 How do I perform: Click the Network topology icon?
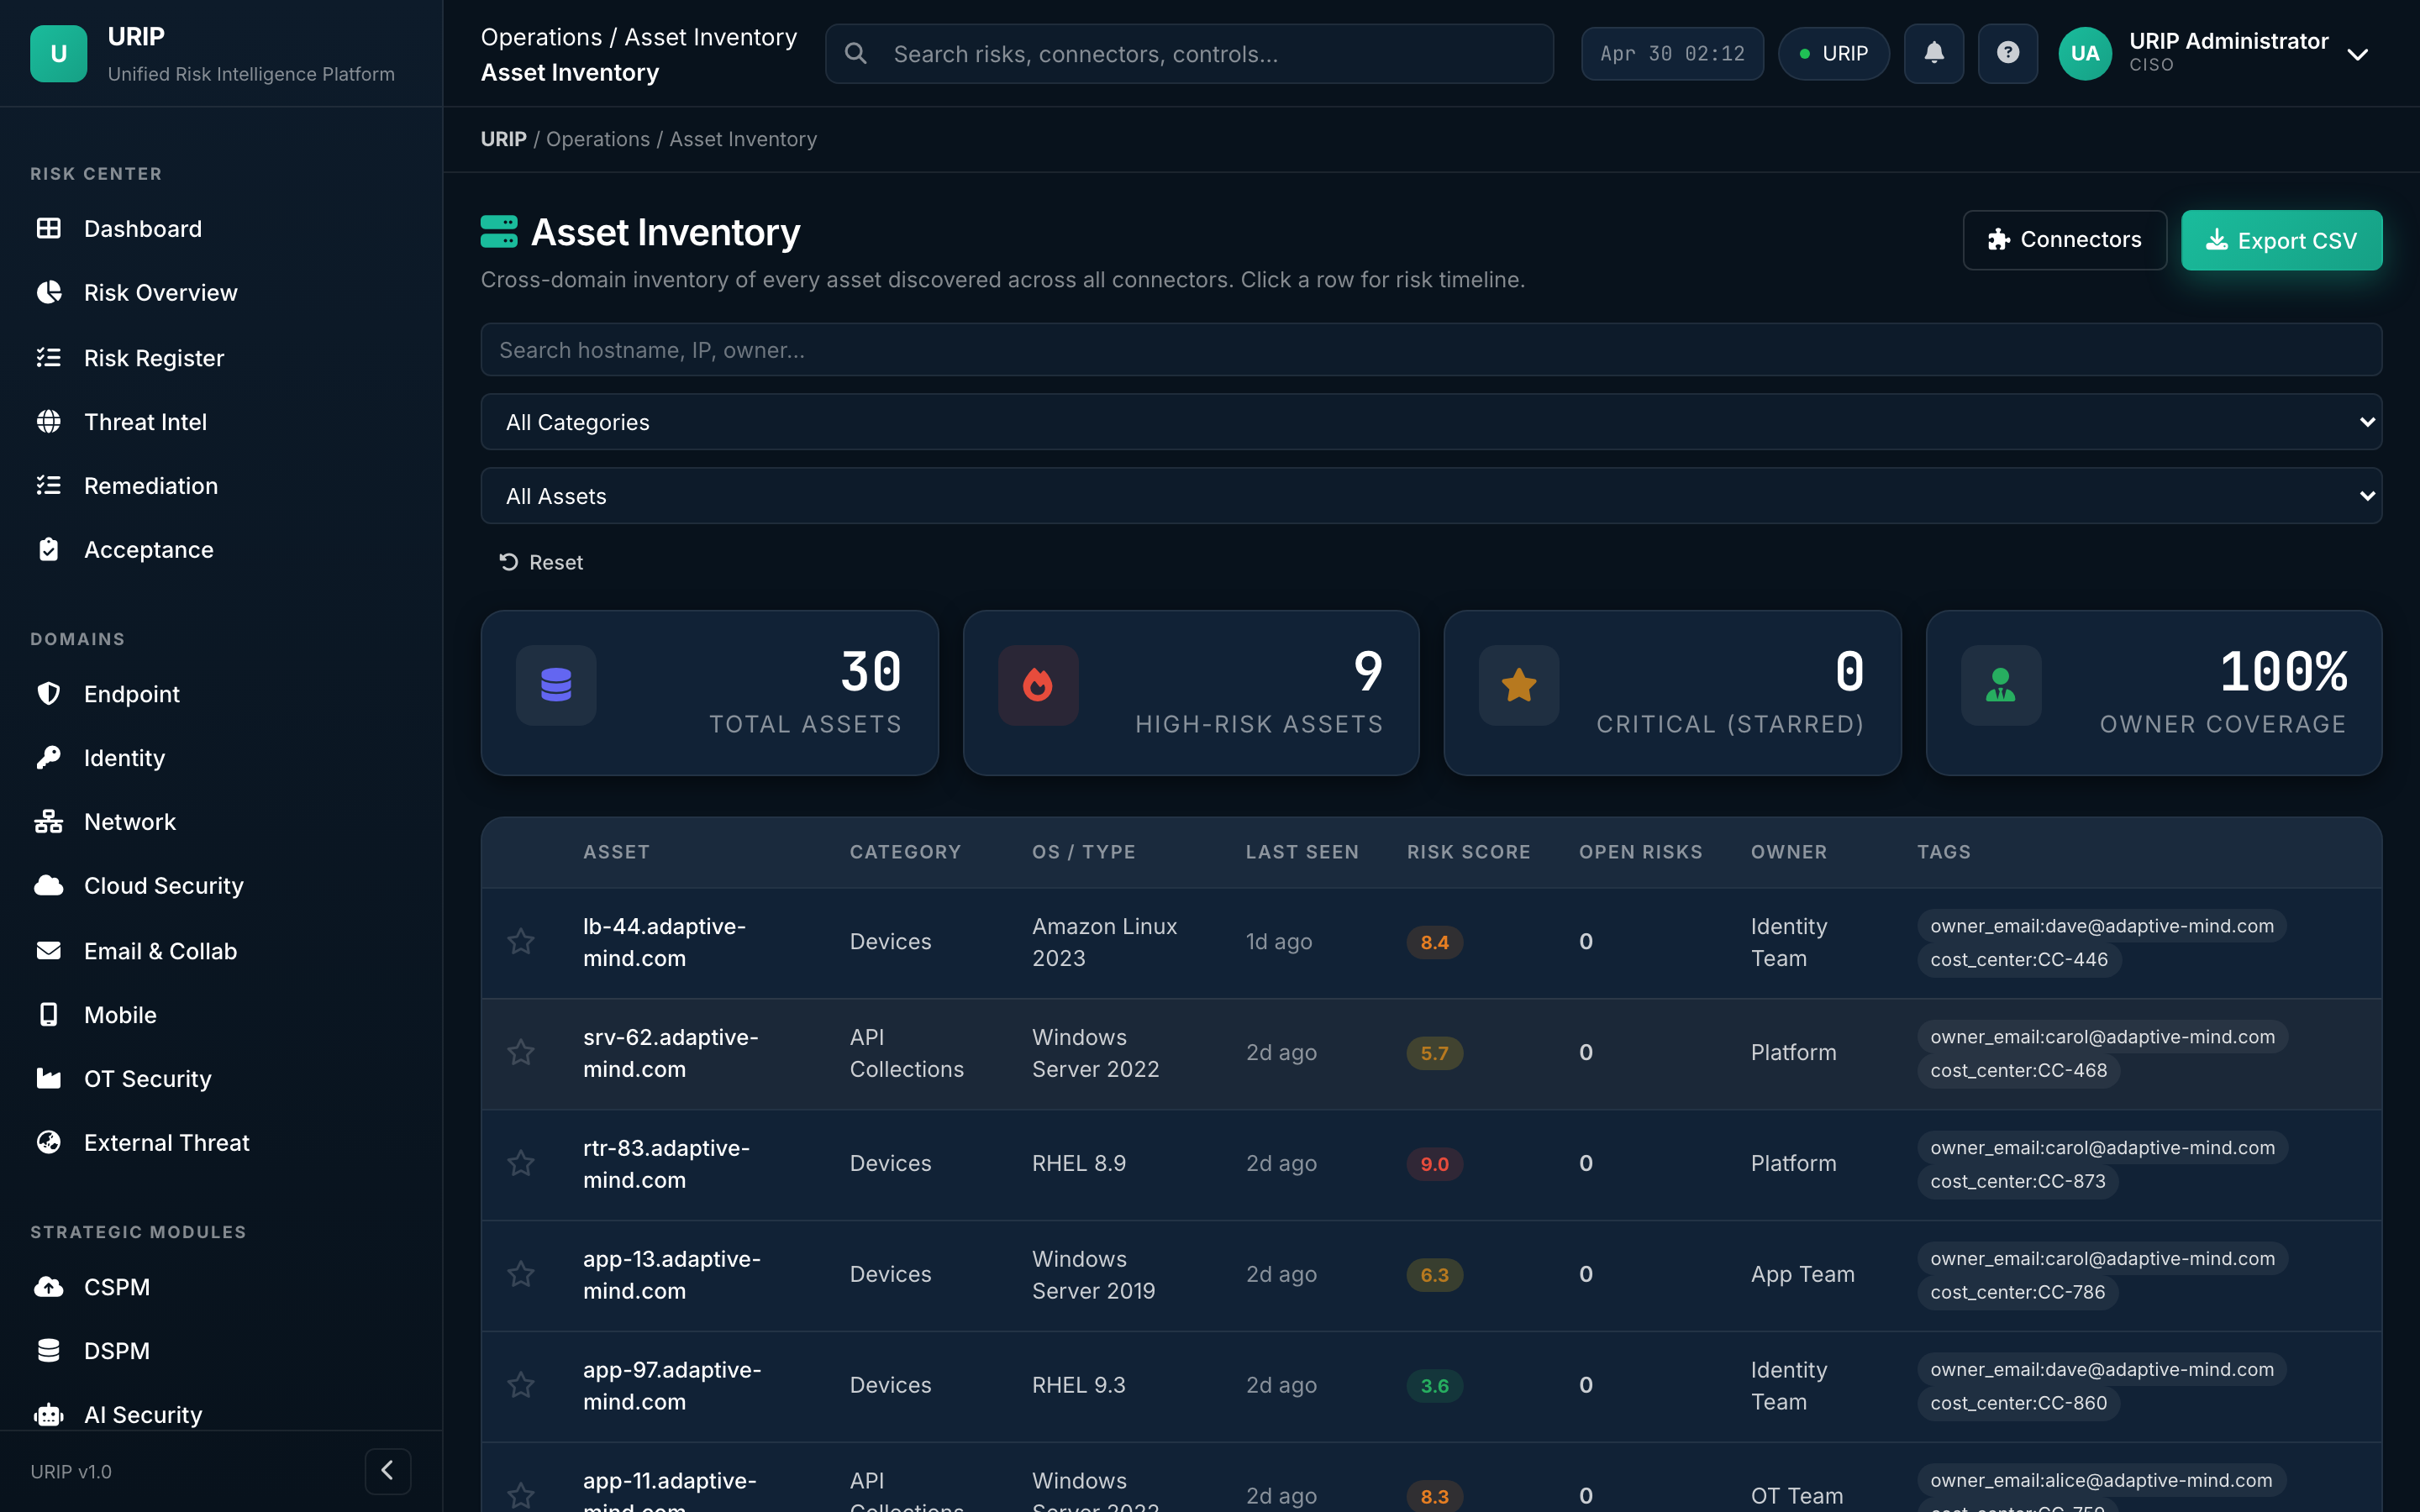48,821
